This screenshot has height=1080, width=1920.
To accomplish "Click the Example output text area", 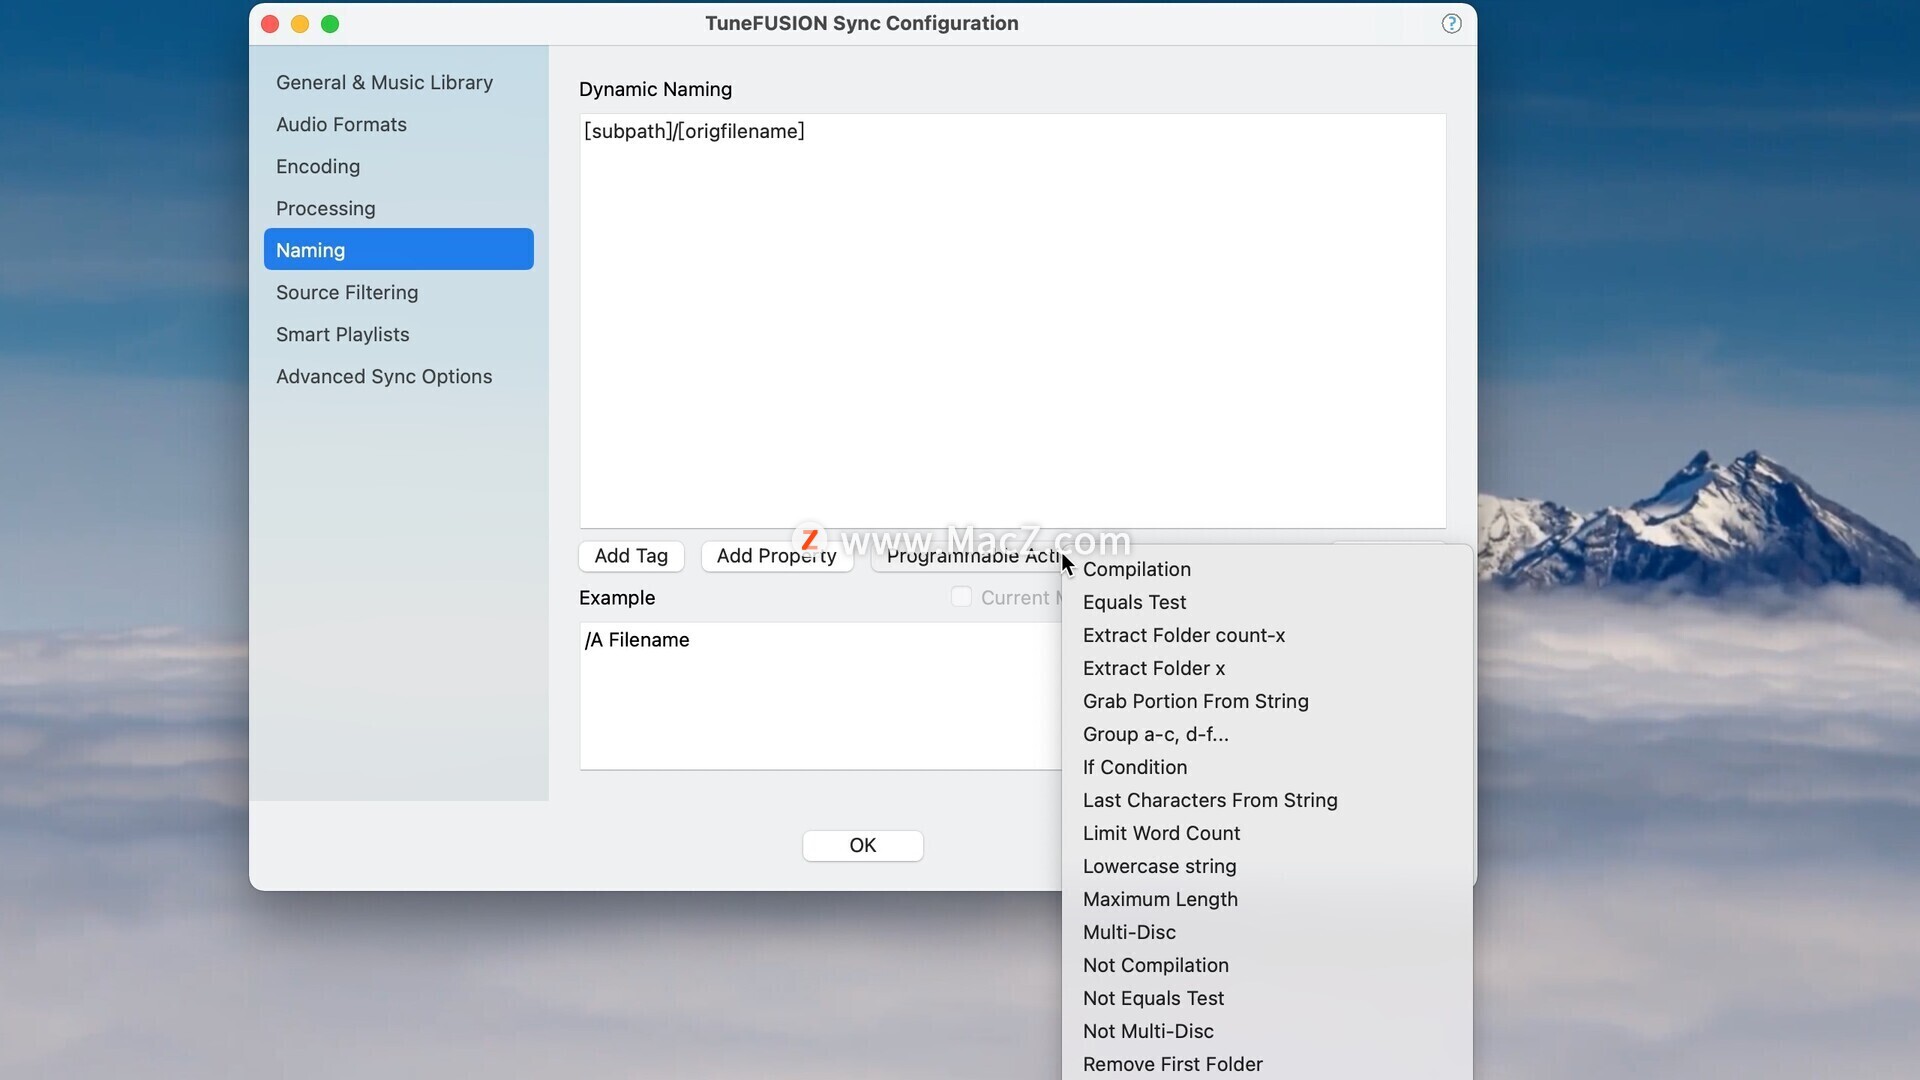I will (820, 696).
